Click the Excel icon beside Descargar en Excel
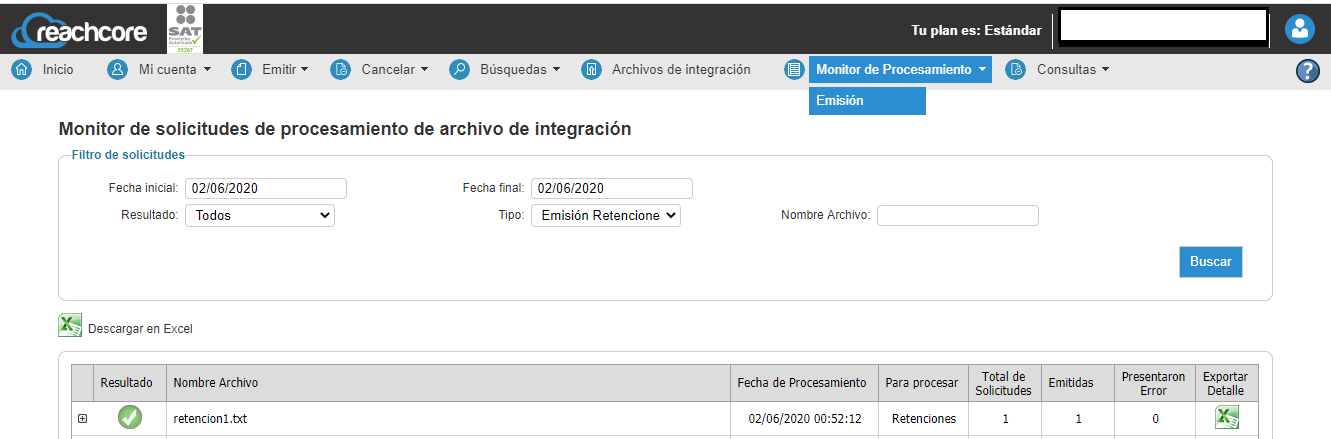Image resolution: width=1331 pixels, height=439 pixels. [x=70, y=326]
